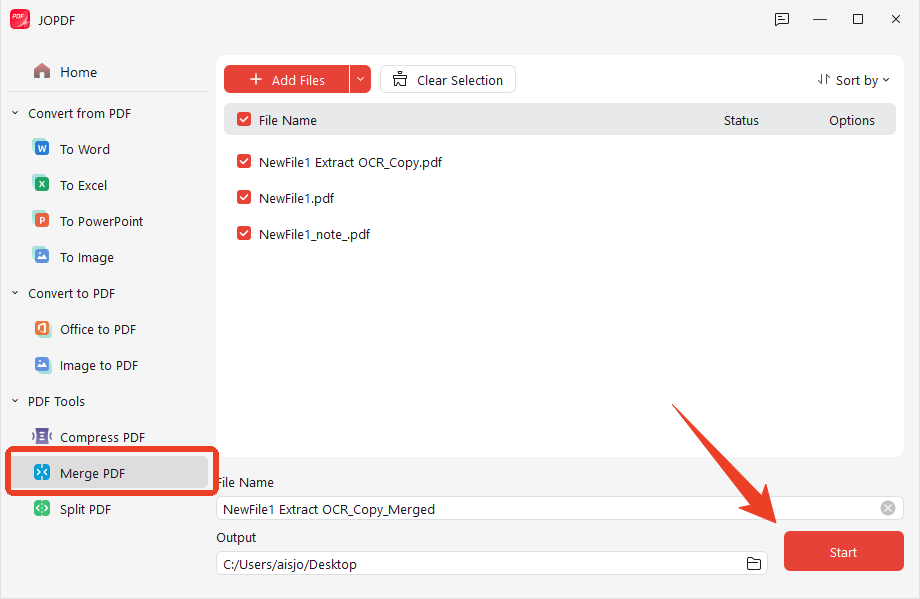Image resolution: width=920 pixels, height=599 pixels.
Task: Open the Compress PDF tool icon
Action: pyautogui.click(x=42, y=436)
